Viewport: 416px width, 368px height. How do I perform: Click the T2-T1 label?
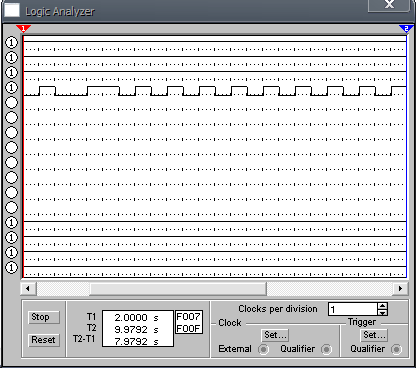point(84,339)
